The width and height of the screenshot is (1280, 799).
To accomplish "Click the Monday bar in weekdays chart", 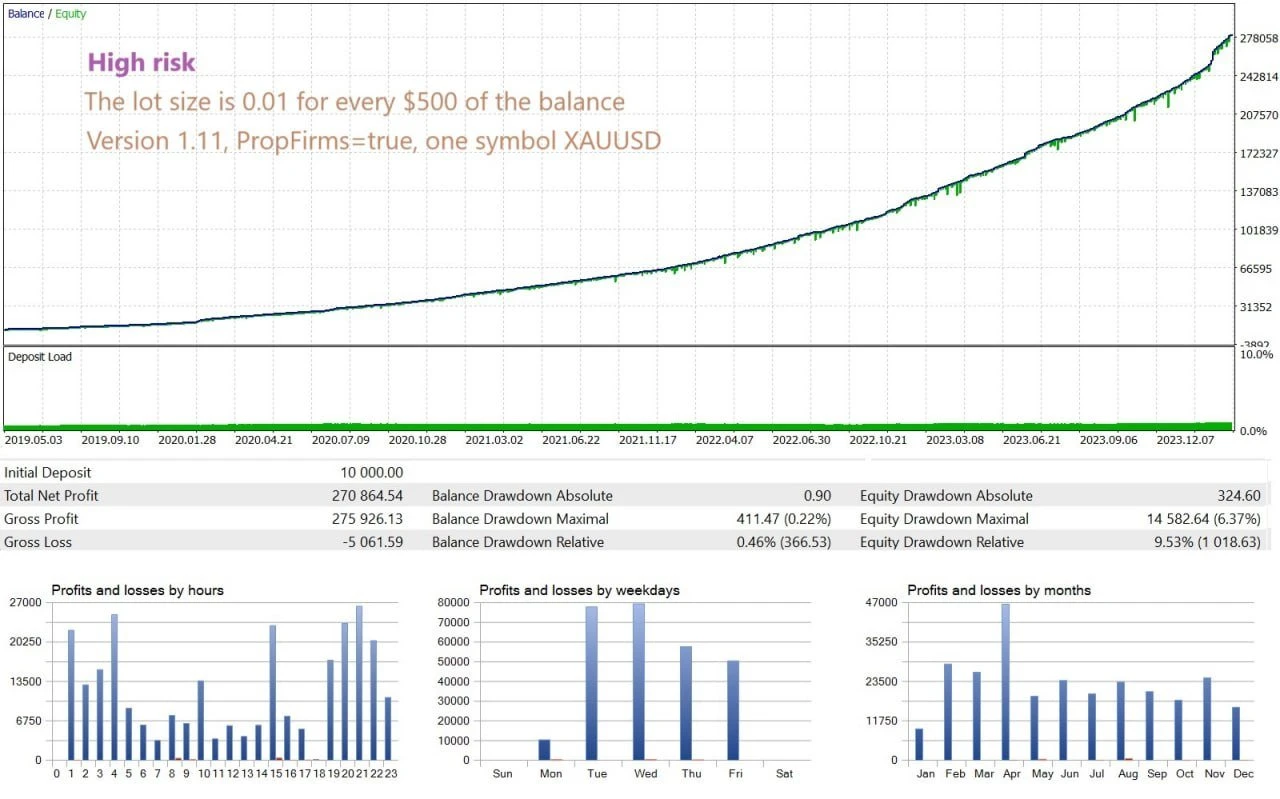I will click(x=544, y=749).
